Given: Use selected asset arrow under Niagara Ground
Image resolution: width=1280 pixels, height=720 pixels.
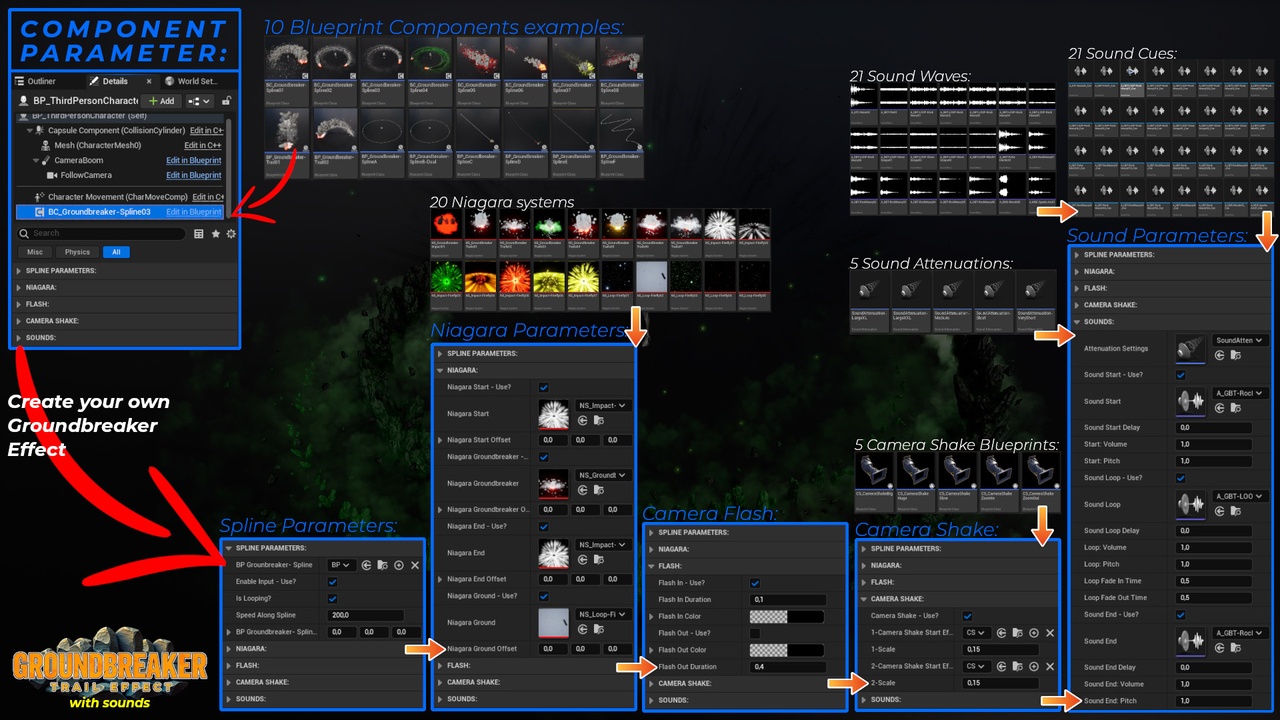Looking at the screenshot, I should coord(583,630).
